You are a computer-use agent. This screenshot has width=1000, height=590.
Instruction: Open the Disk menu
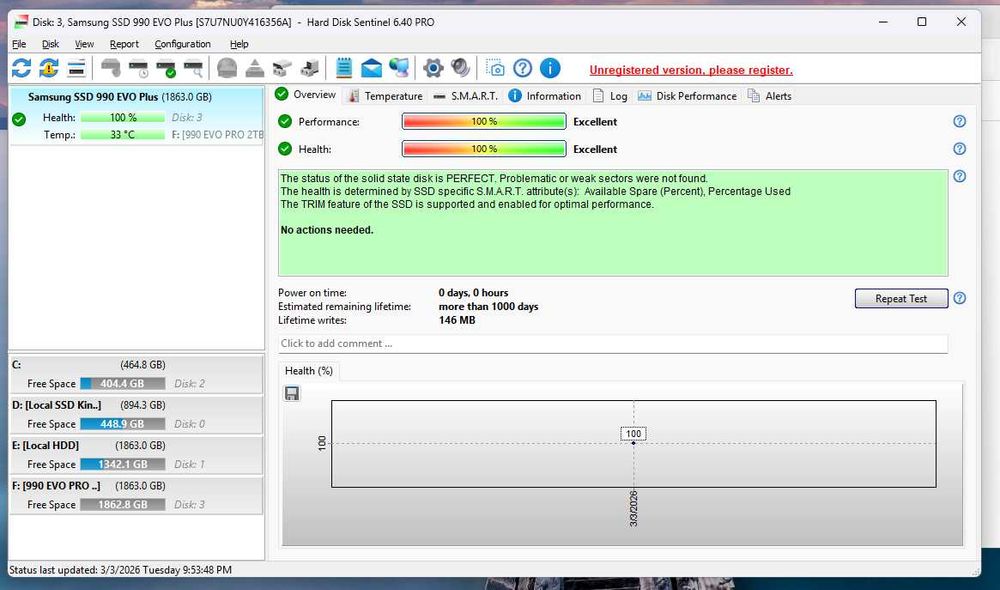click(50, 44)
